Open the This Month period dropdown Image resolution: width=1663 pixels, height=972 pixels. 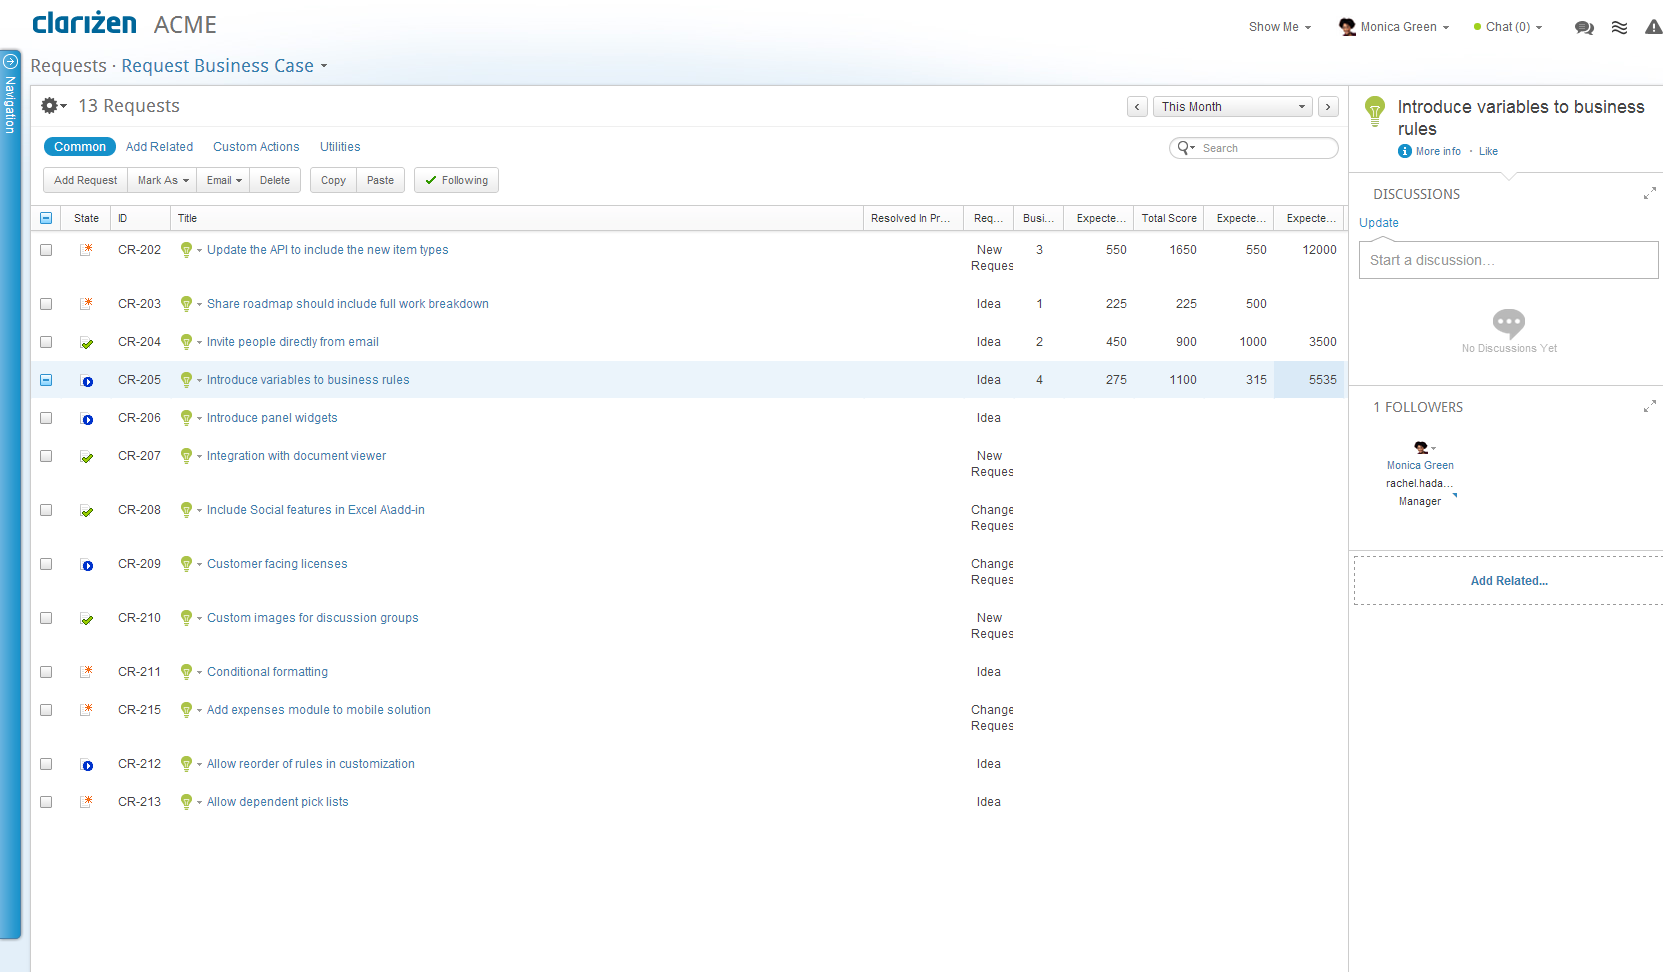click(x=1233, y=107)
